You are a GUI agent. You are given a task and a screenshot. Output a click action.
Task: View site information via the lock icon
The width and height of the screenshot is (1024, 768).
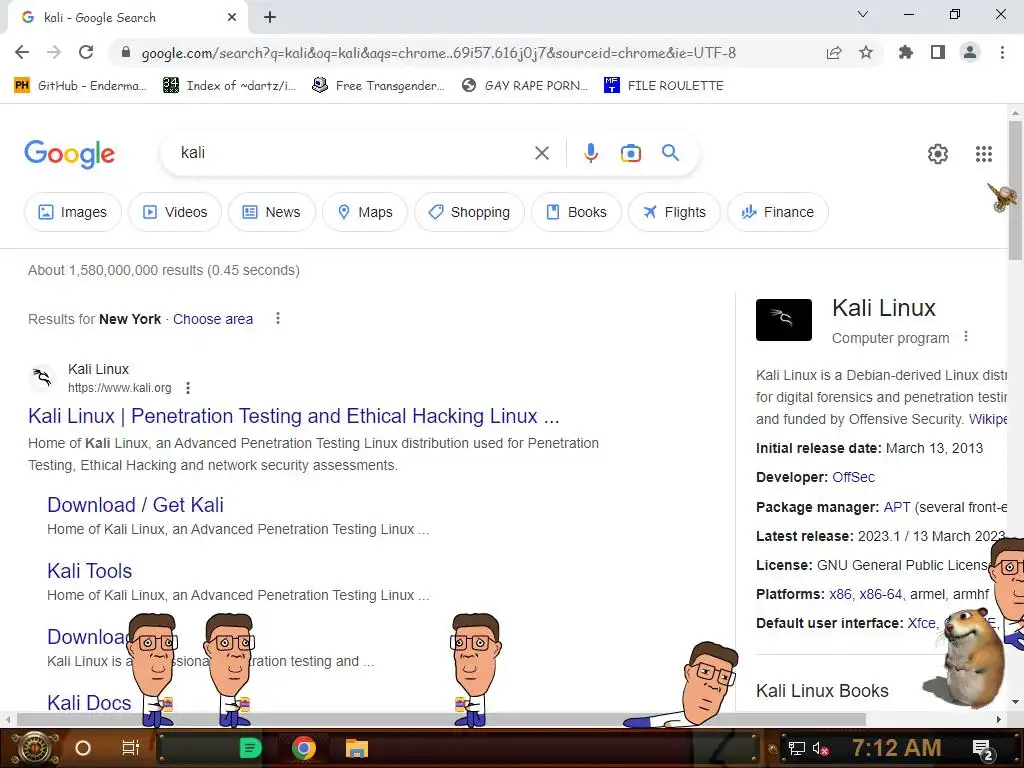point(126,52)
